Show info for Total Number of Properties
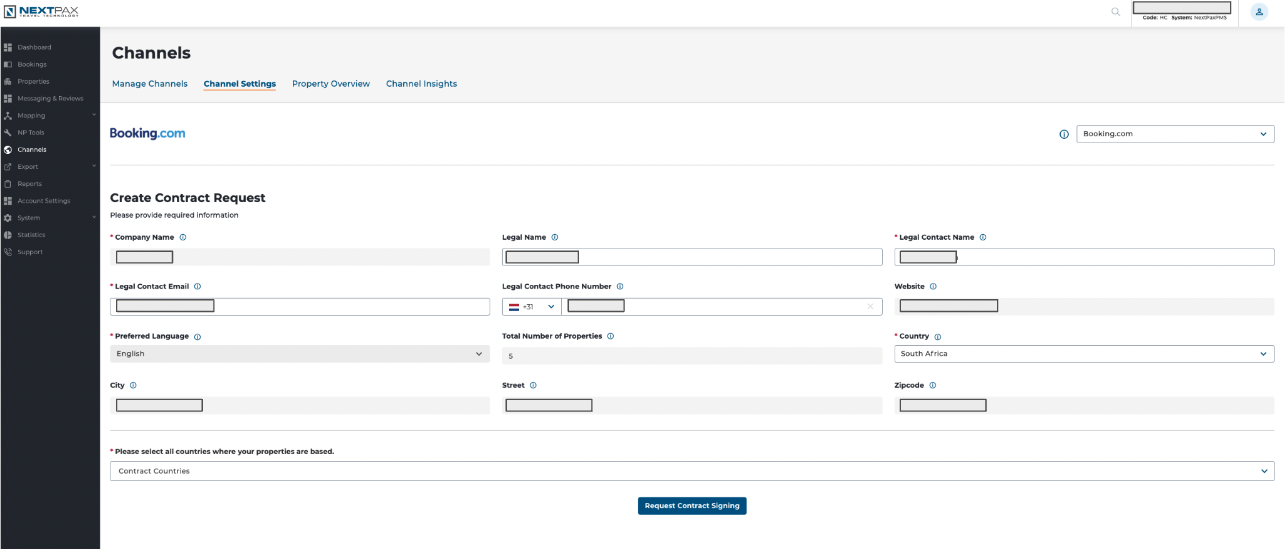Image resolution: width=1288 pixels, height=549 pixels. point(611,336)
